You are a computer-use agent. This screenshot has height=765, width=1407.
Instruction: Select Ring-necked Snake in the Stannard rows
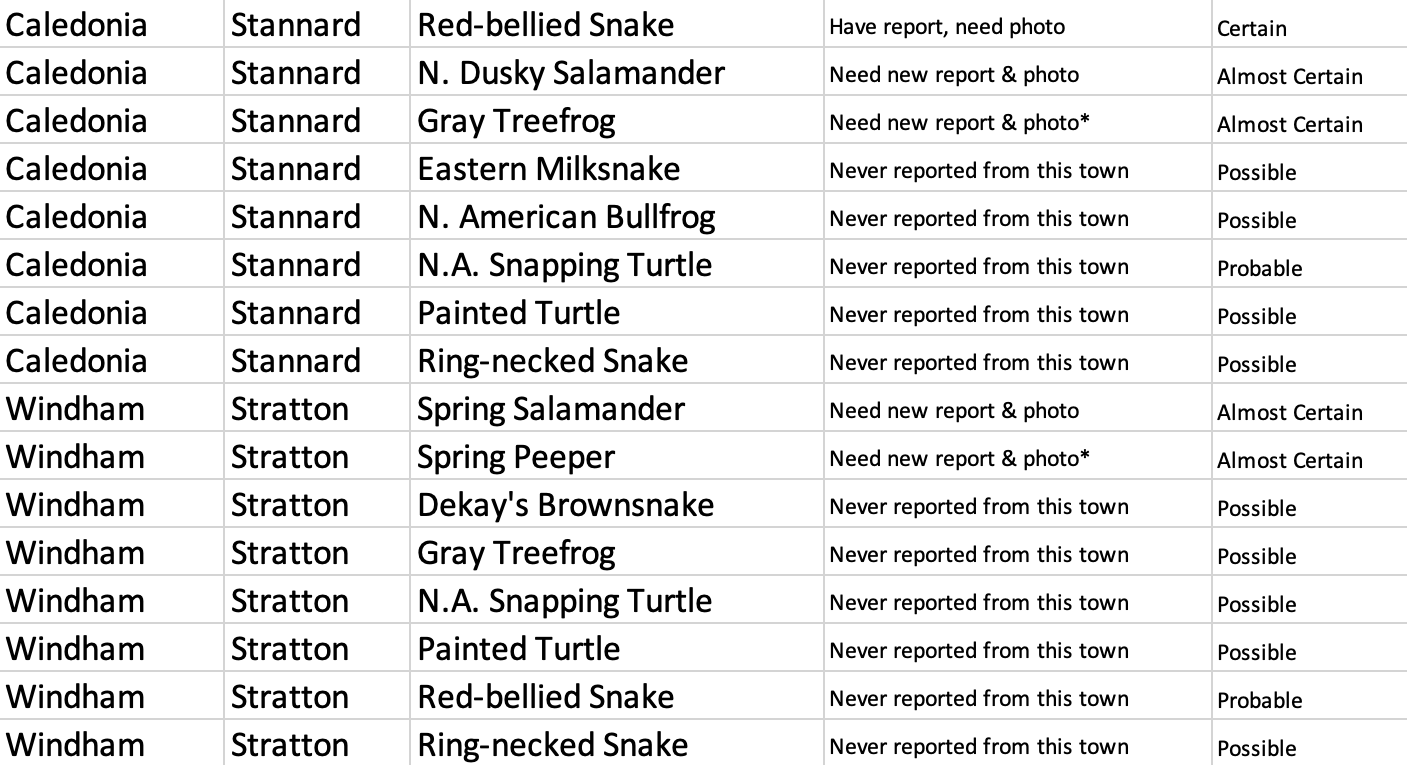click(552, 361)
